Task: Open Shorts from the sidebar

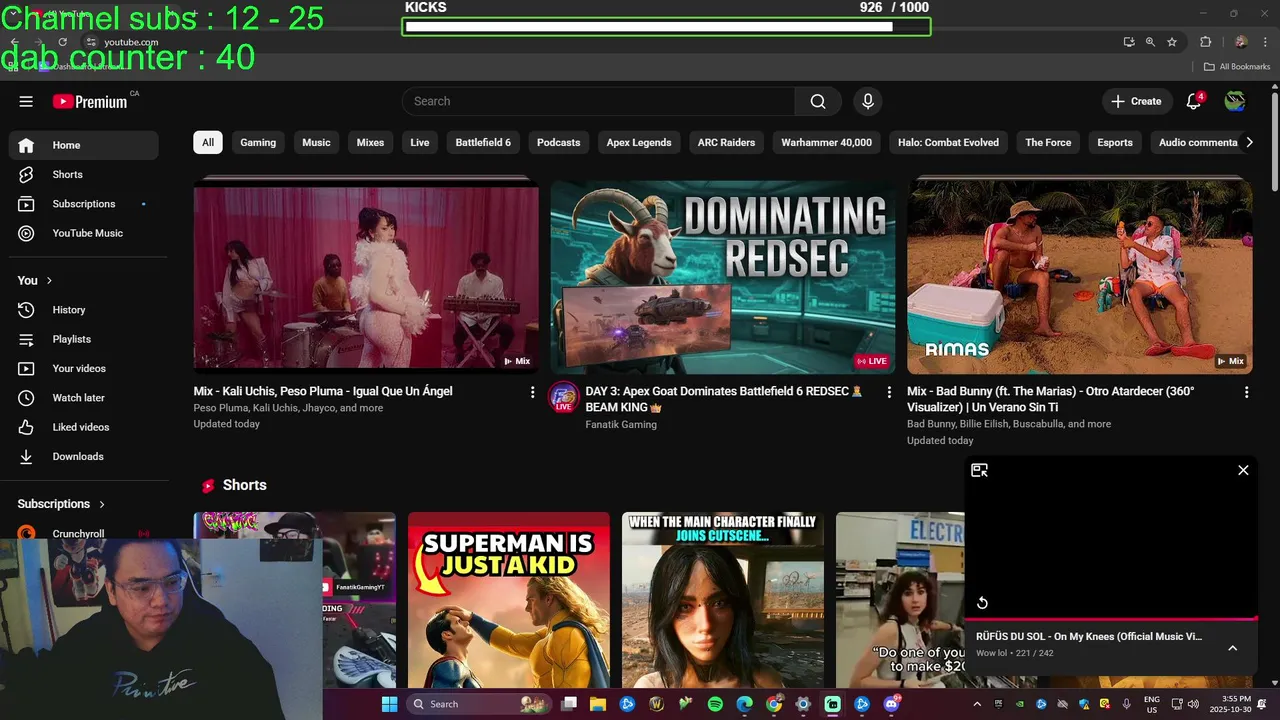Action: [84, 174]
